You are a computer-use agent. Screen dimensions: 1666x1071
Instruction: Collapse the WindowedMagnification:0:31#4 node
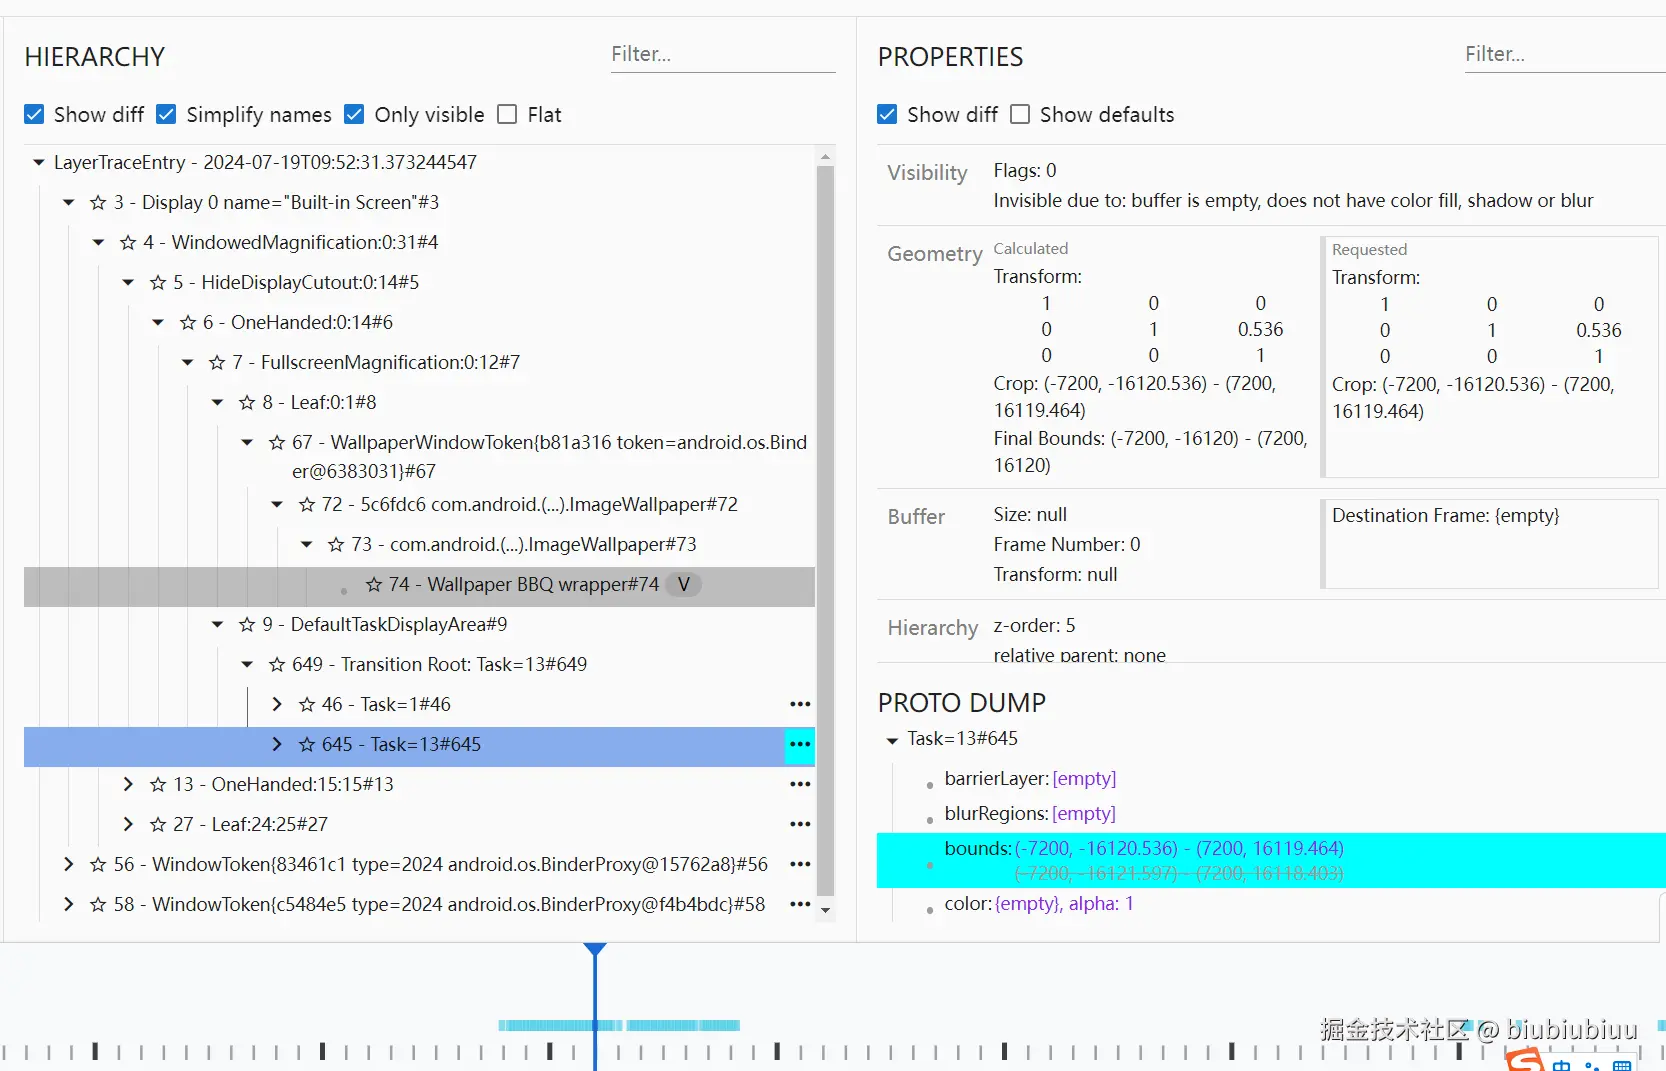pyautogui.click(x=98, y=242)
